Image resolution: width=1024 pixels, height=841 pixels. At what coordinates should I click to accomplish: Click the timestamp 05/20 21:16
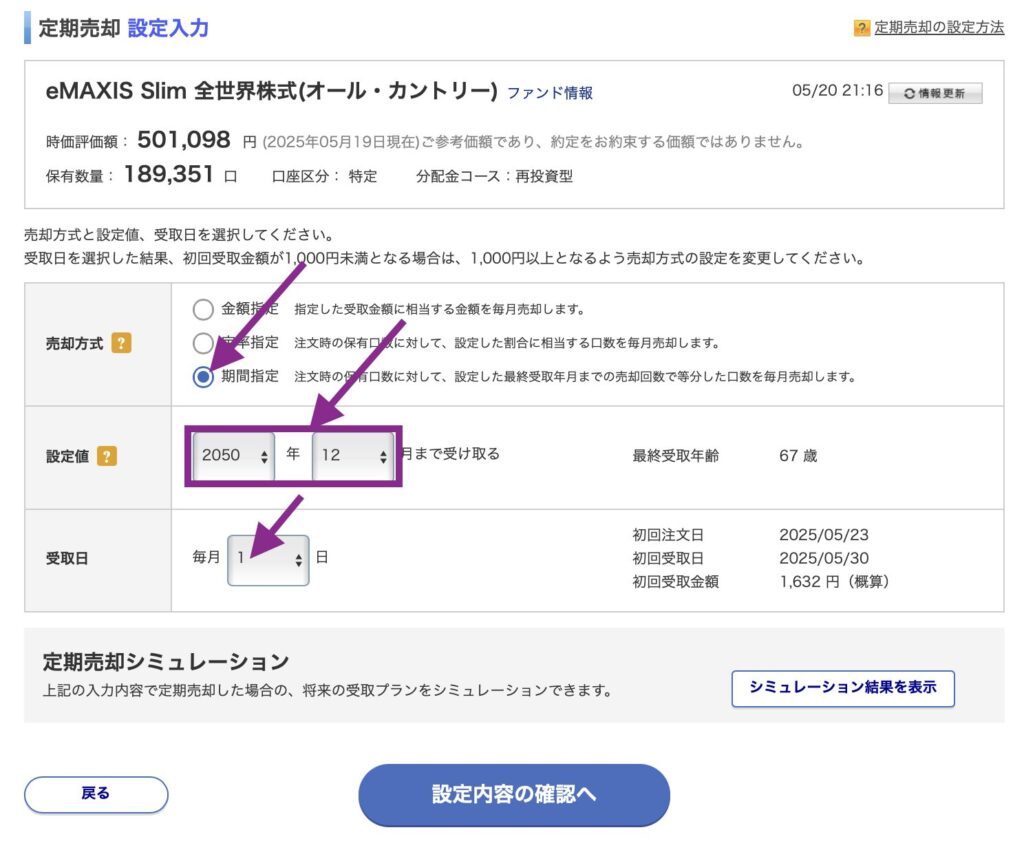(837, 91)
